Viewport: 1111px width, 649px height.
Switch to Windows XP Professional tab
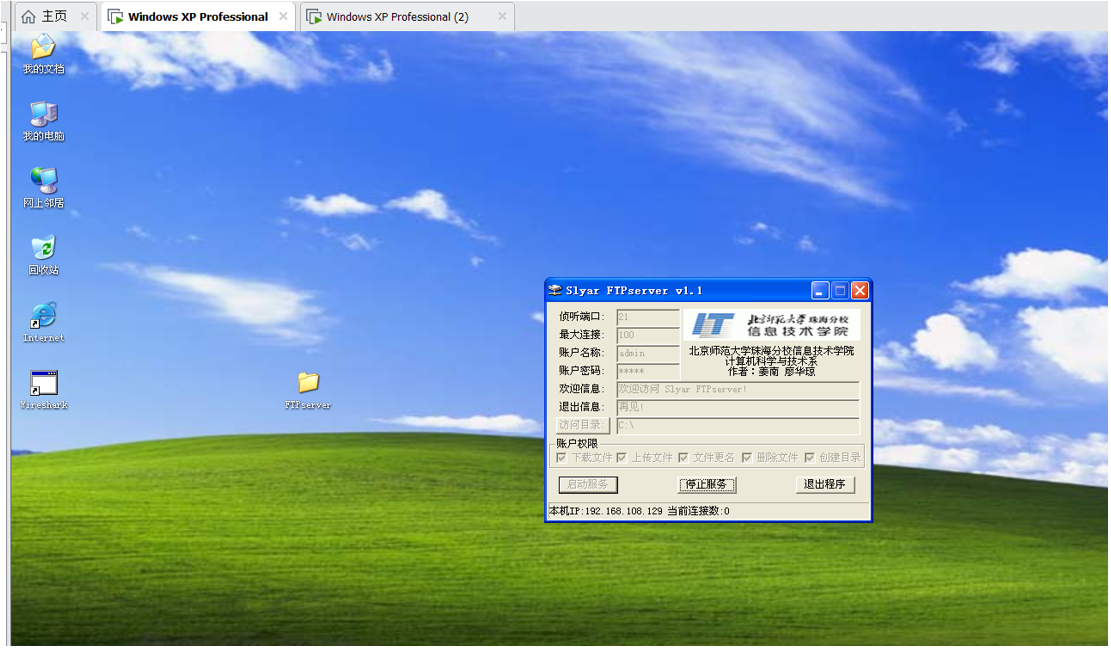click(198, 16)
